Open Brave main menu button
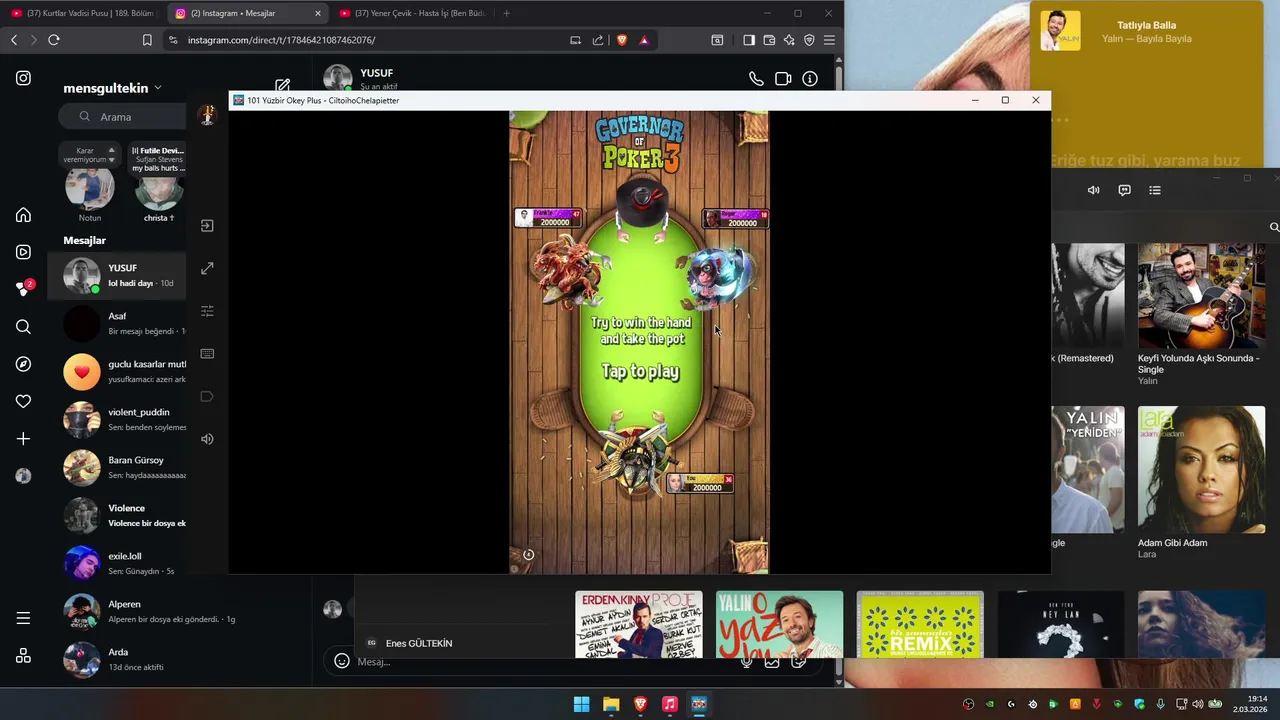1280x720 pixels. click(829, 40)
